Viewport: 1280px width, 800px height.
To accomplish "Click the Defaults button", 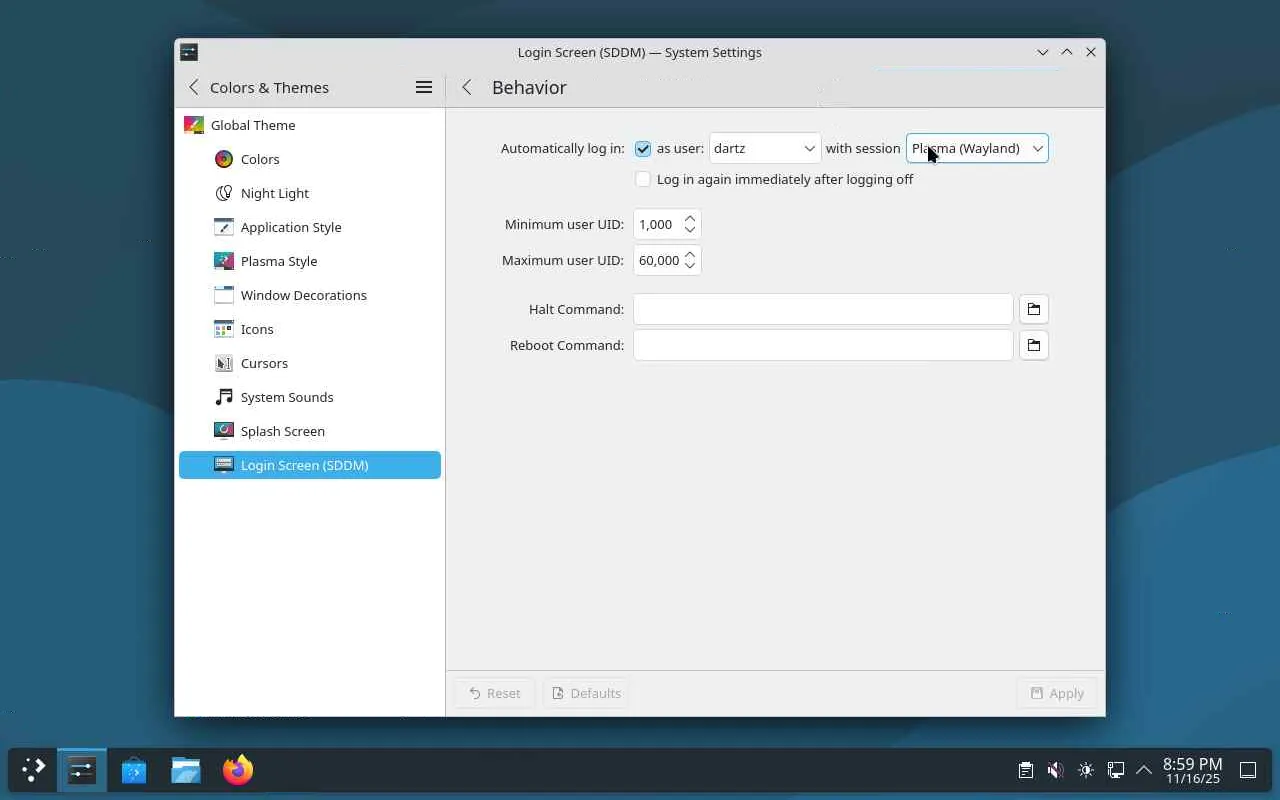I will pos(586,693).
